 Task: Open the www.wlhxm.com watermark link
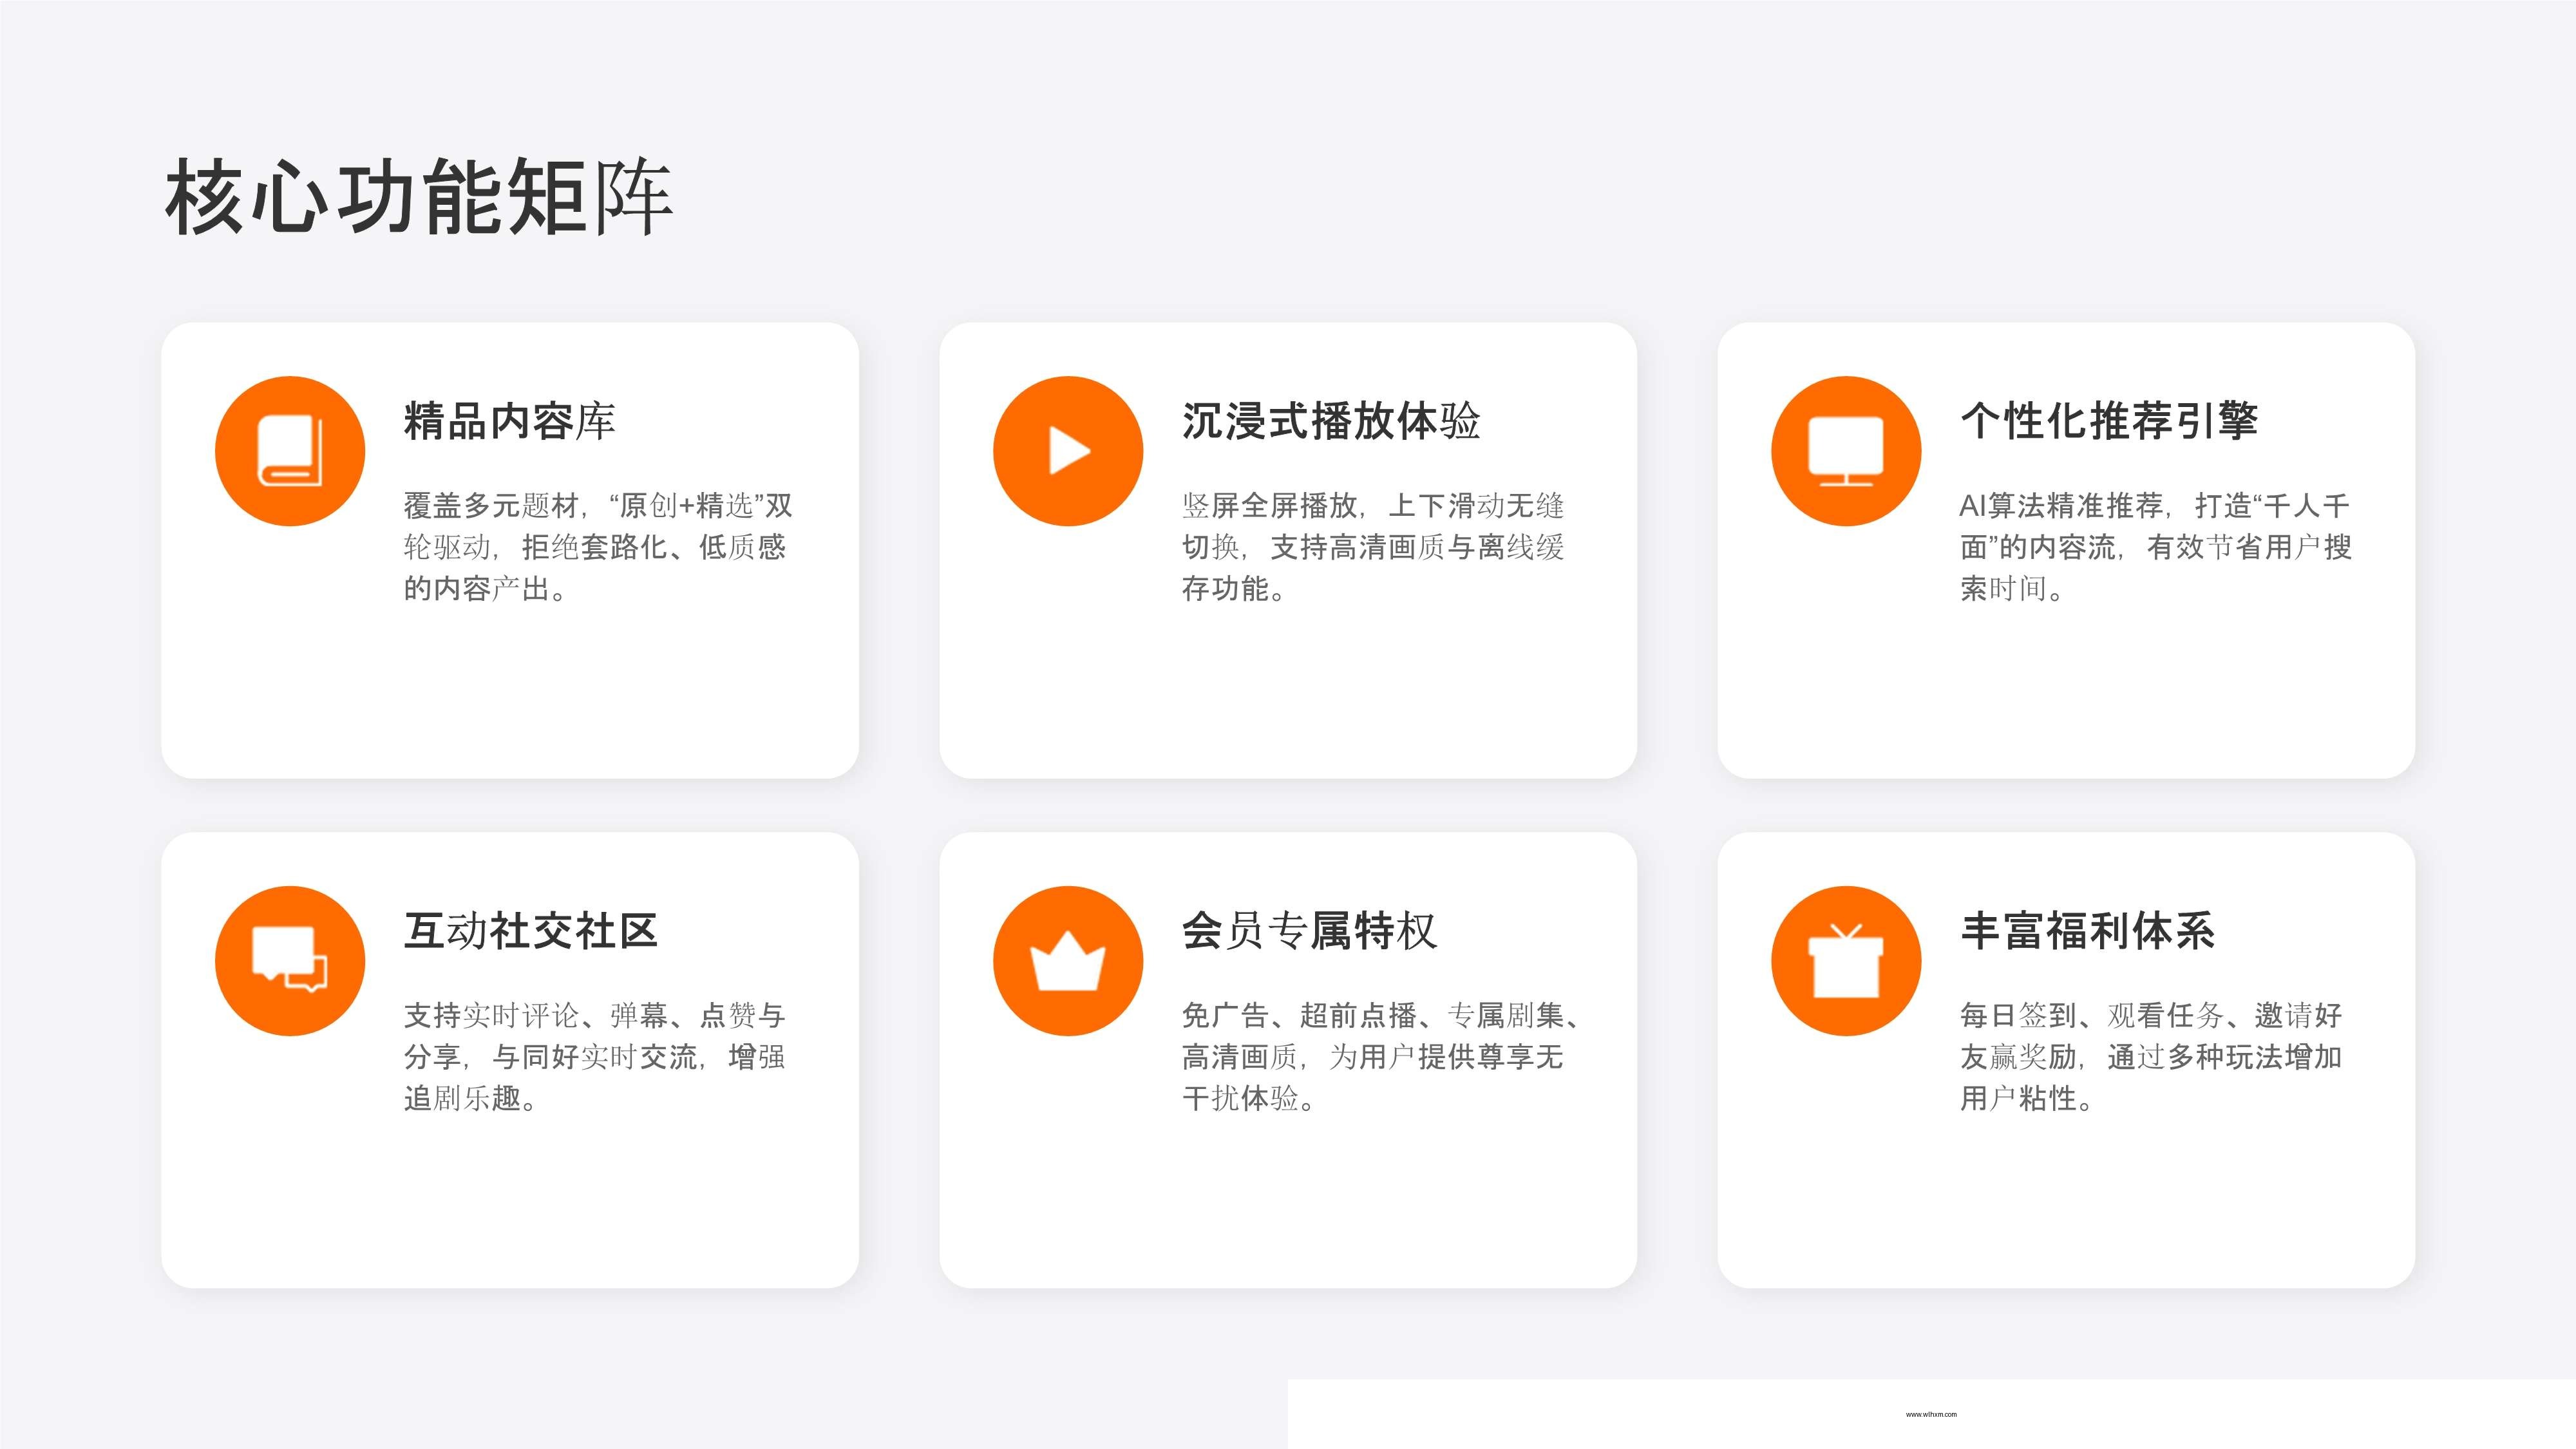click(x=1931, y=1414)
